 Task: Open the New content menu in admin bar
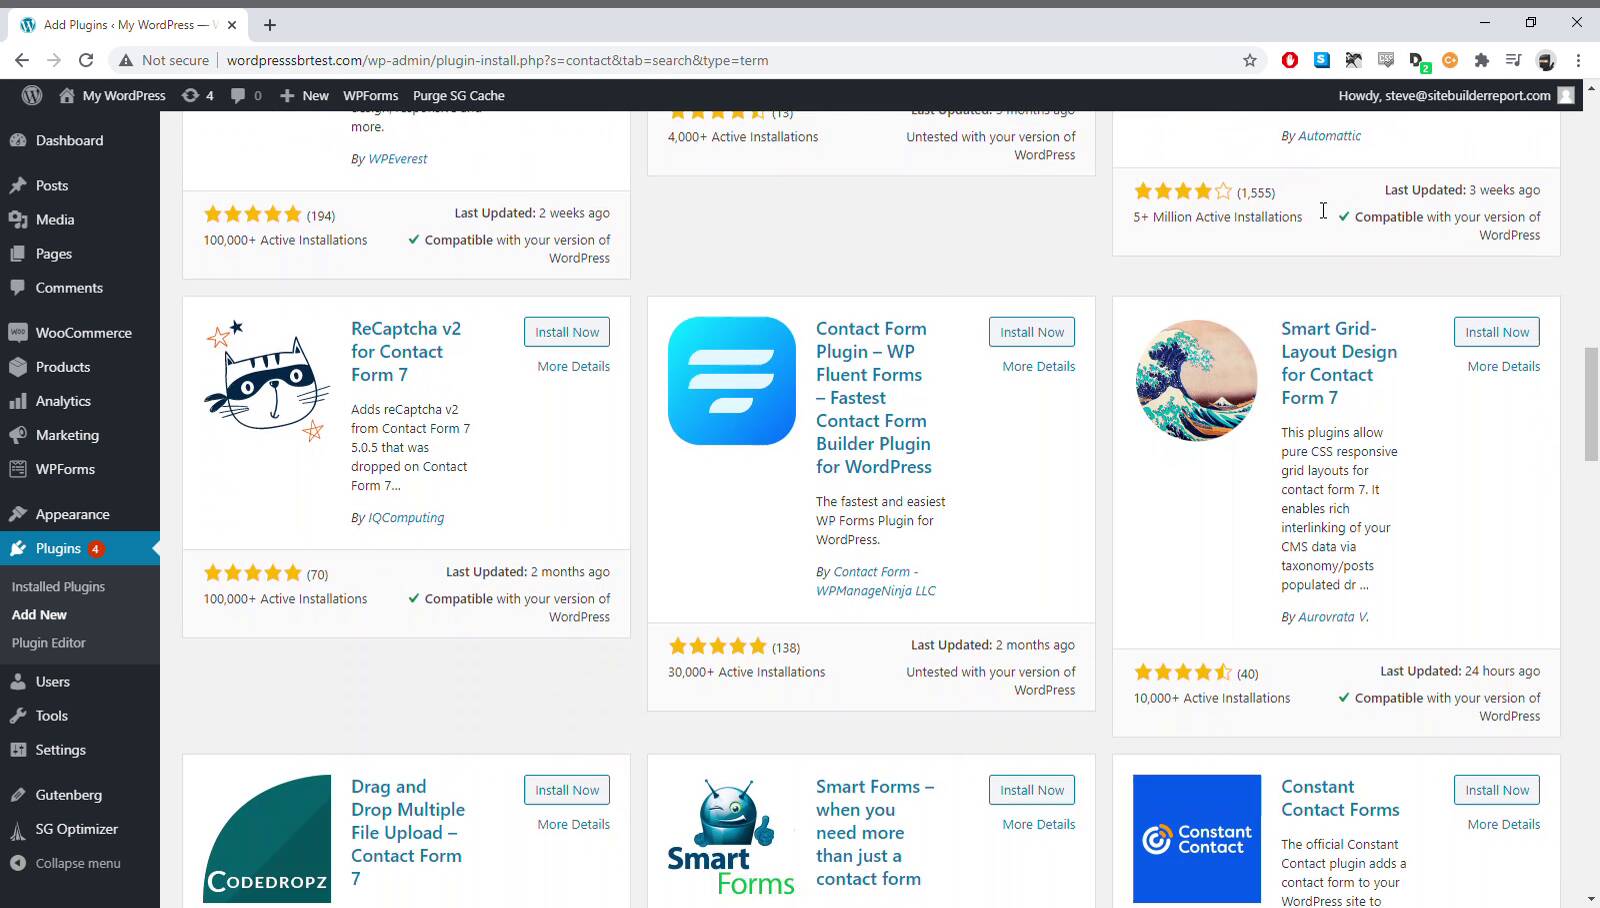(305, 96)
